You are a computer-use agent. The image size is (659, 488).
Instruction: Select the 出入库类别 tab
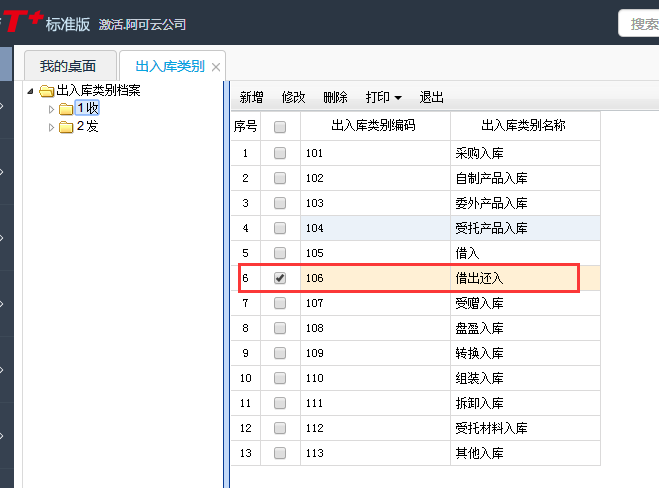pos(168,67)
